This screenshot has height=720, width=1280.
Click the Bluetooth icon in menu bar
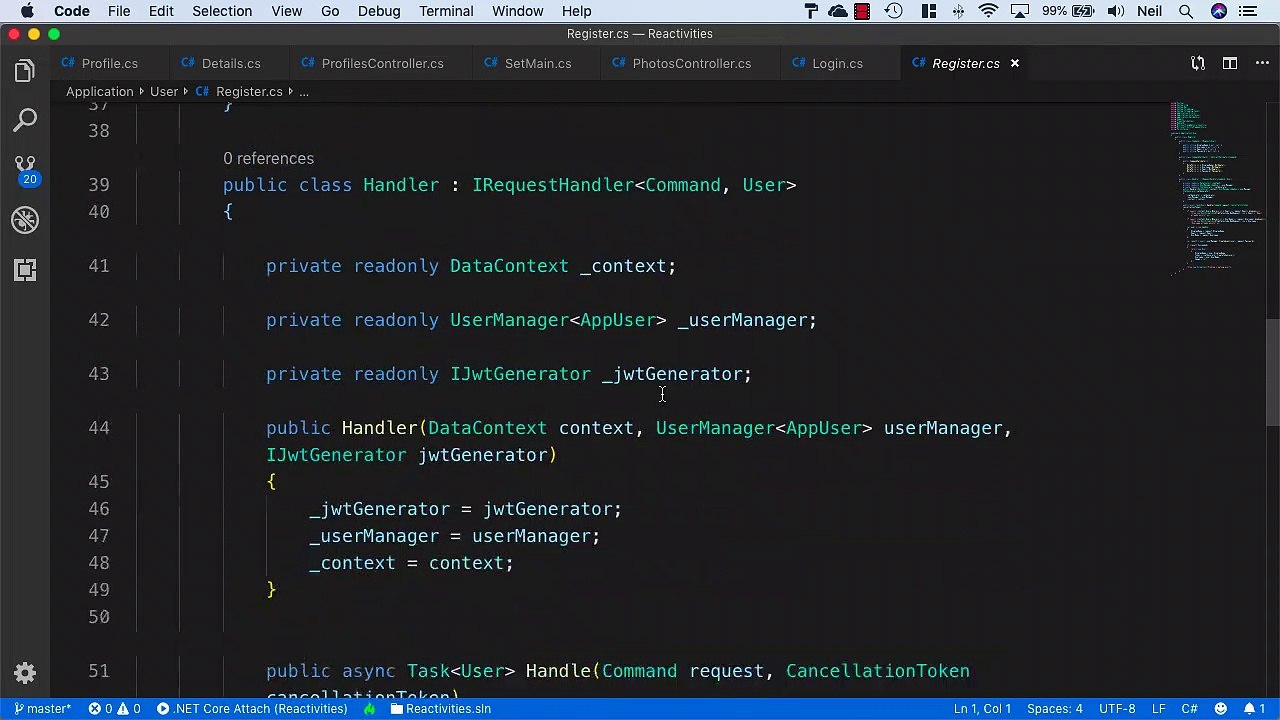(x=959, y=11)
